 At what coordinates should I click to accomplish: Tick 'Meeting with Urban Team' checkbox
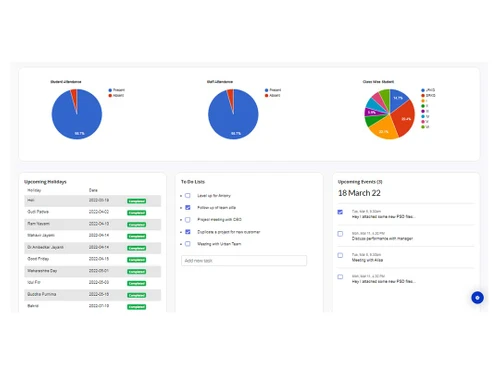click(188, 244)
